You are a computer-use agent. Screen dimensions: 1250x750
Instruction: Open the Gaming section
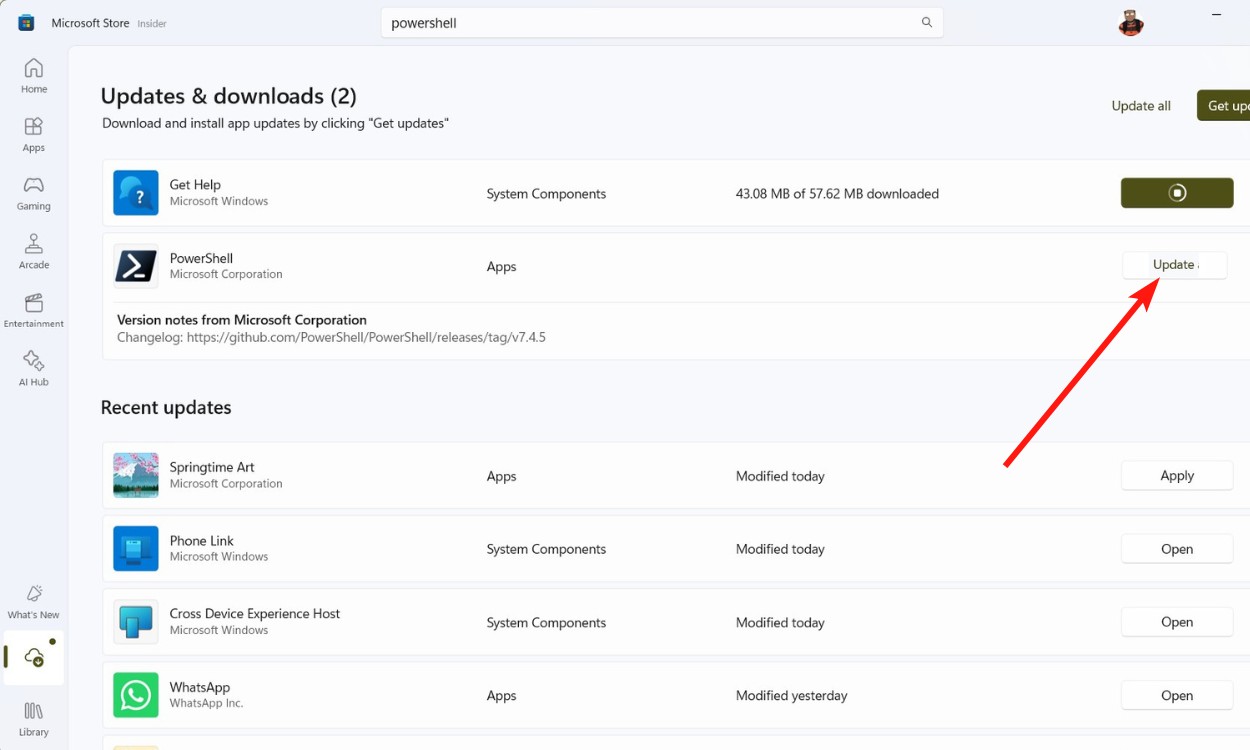tap(33, 192)
